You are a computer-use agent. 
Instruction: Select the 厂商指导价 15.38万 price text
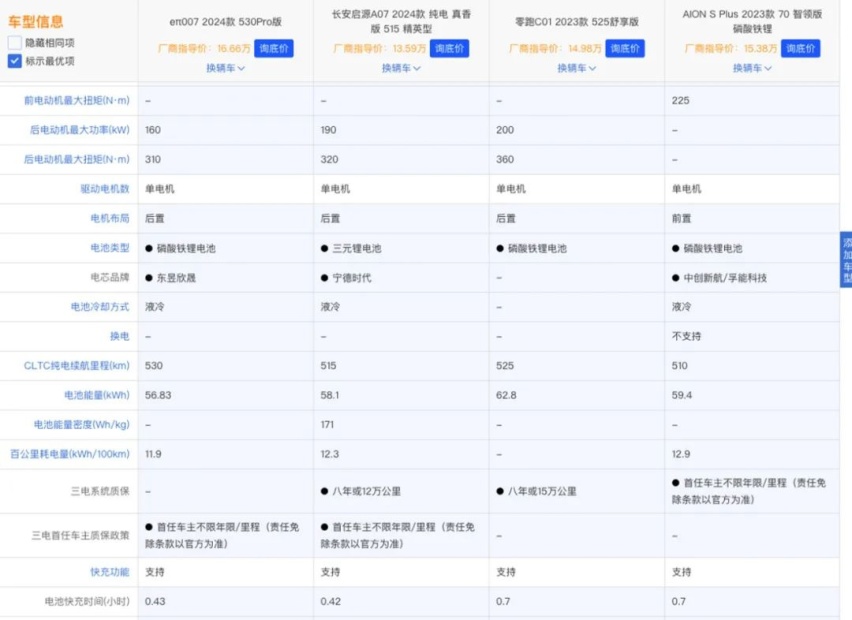(x=731, y=48)
